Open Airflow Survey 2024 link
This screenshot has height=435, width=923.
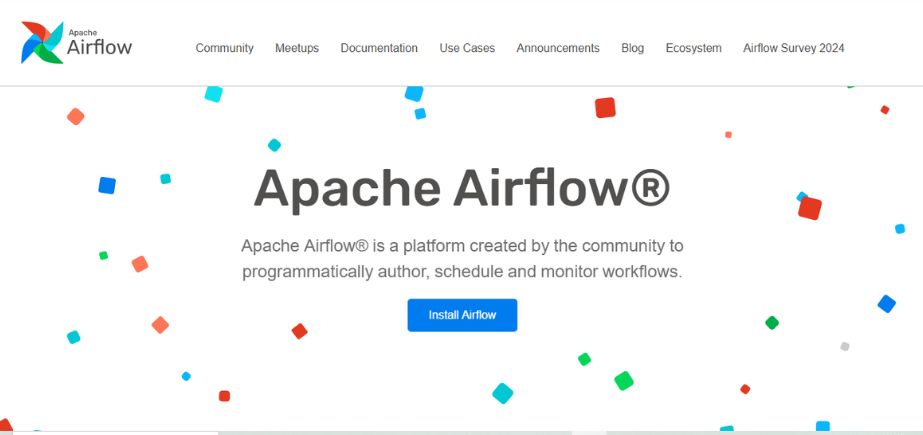793,48
